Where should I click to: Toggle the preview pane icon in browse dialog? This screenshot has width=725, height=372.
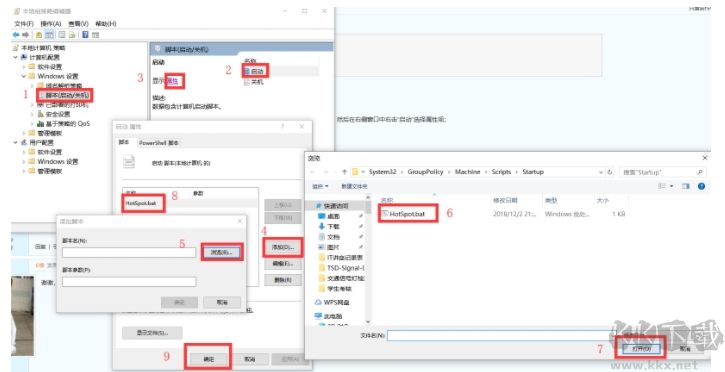click(x=686, y=186)
